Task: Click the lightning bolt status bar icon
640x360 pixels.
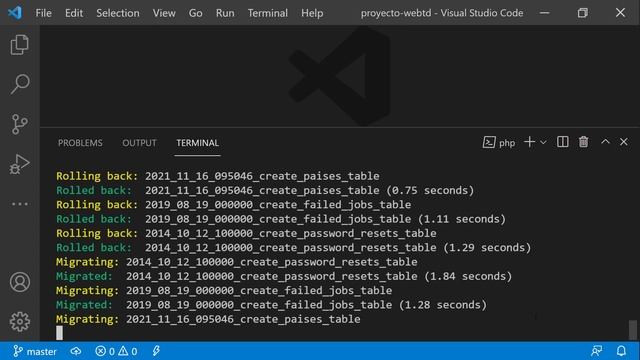Action: pos(156,351)
